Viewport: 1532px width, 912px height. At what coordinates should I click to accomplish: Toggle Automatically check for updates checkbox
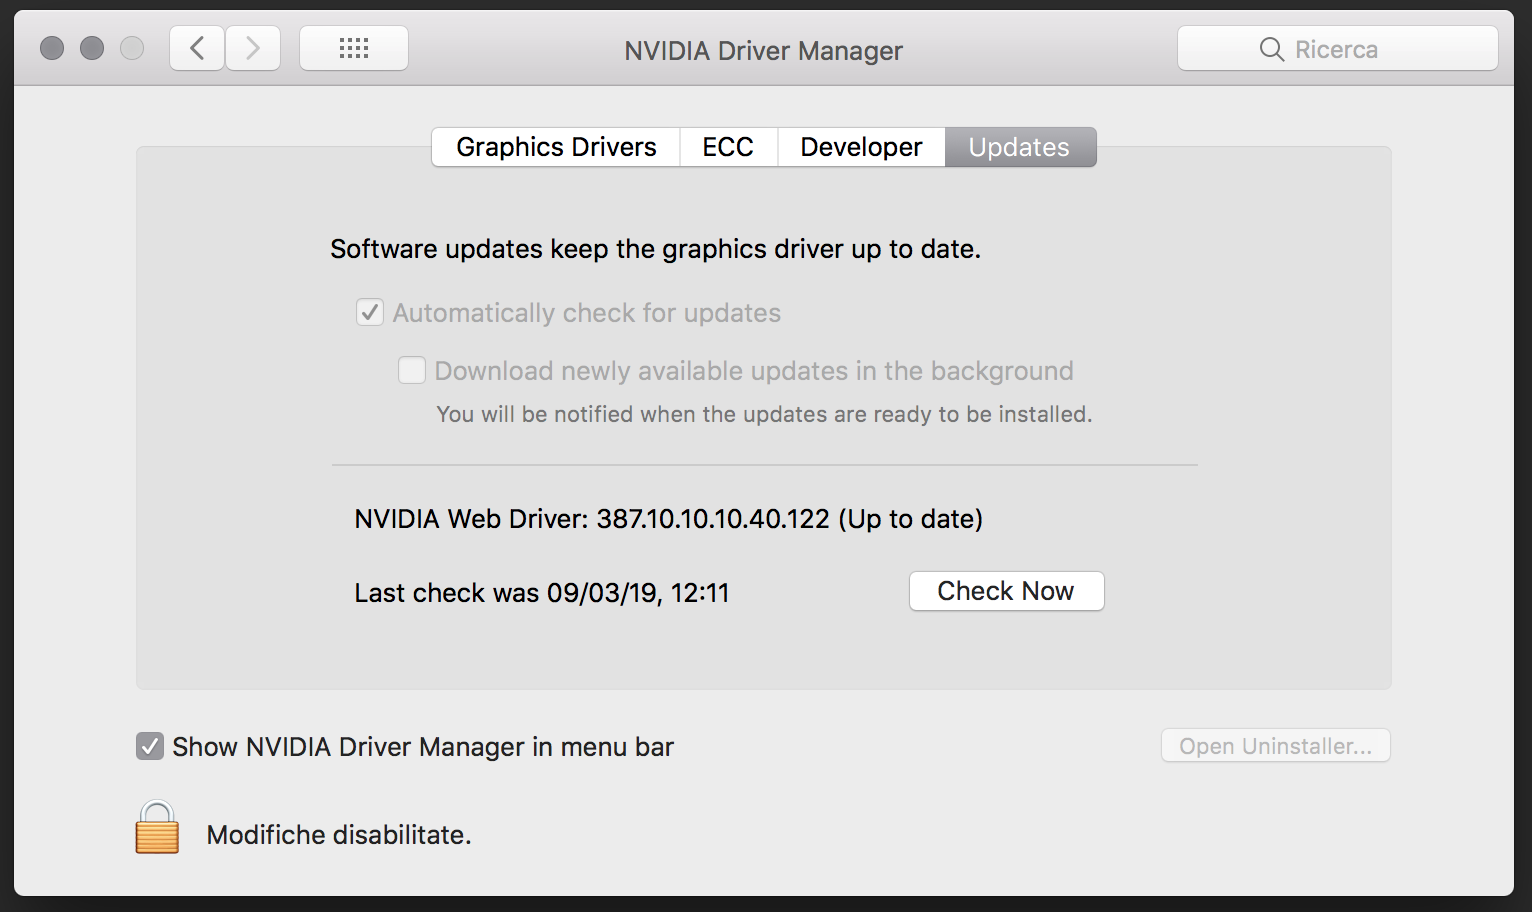370,313
